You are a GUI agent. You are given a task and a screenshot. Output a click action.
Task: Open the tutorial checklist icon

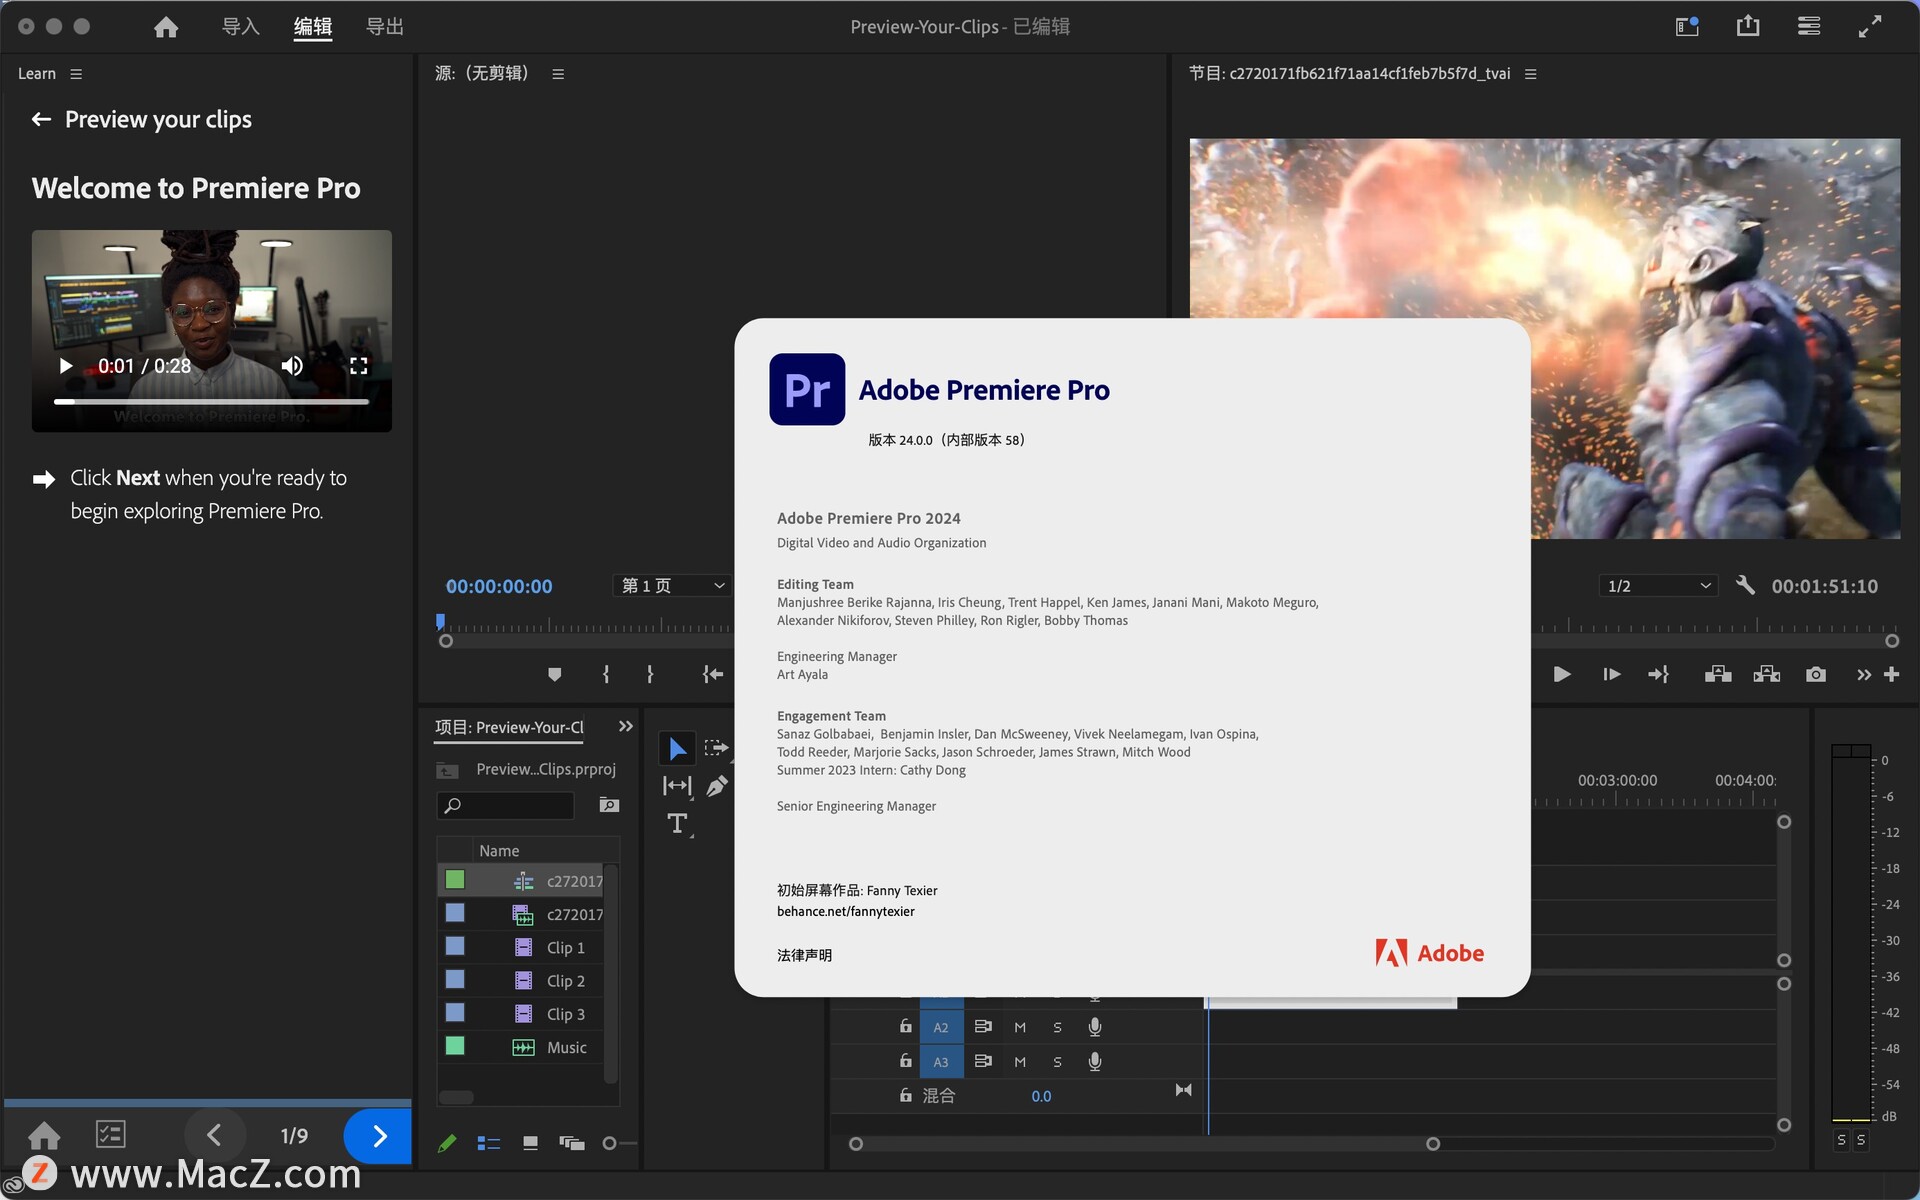tap(110, 1135)
